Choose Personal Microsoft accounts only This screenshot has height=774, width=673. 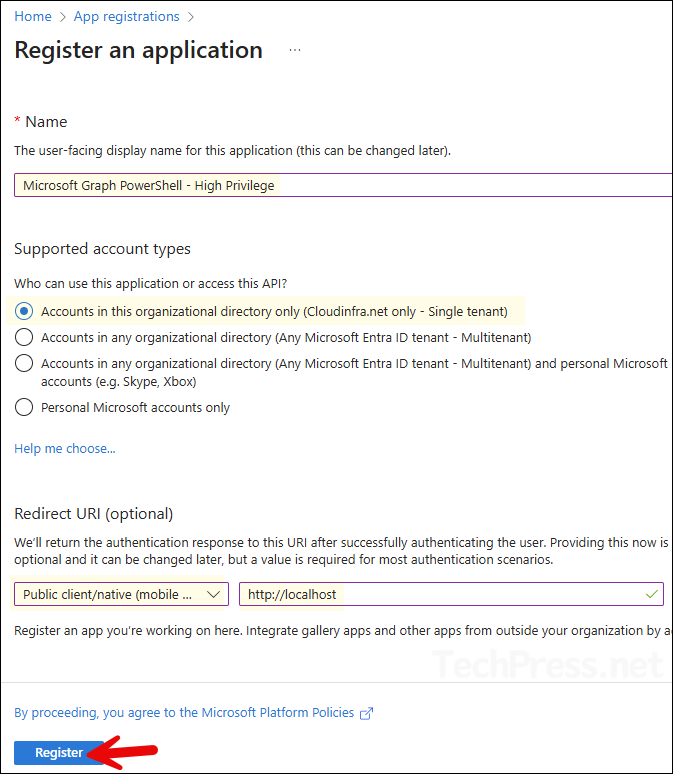tap(23, 407)
